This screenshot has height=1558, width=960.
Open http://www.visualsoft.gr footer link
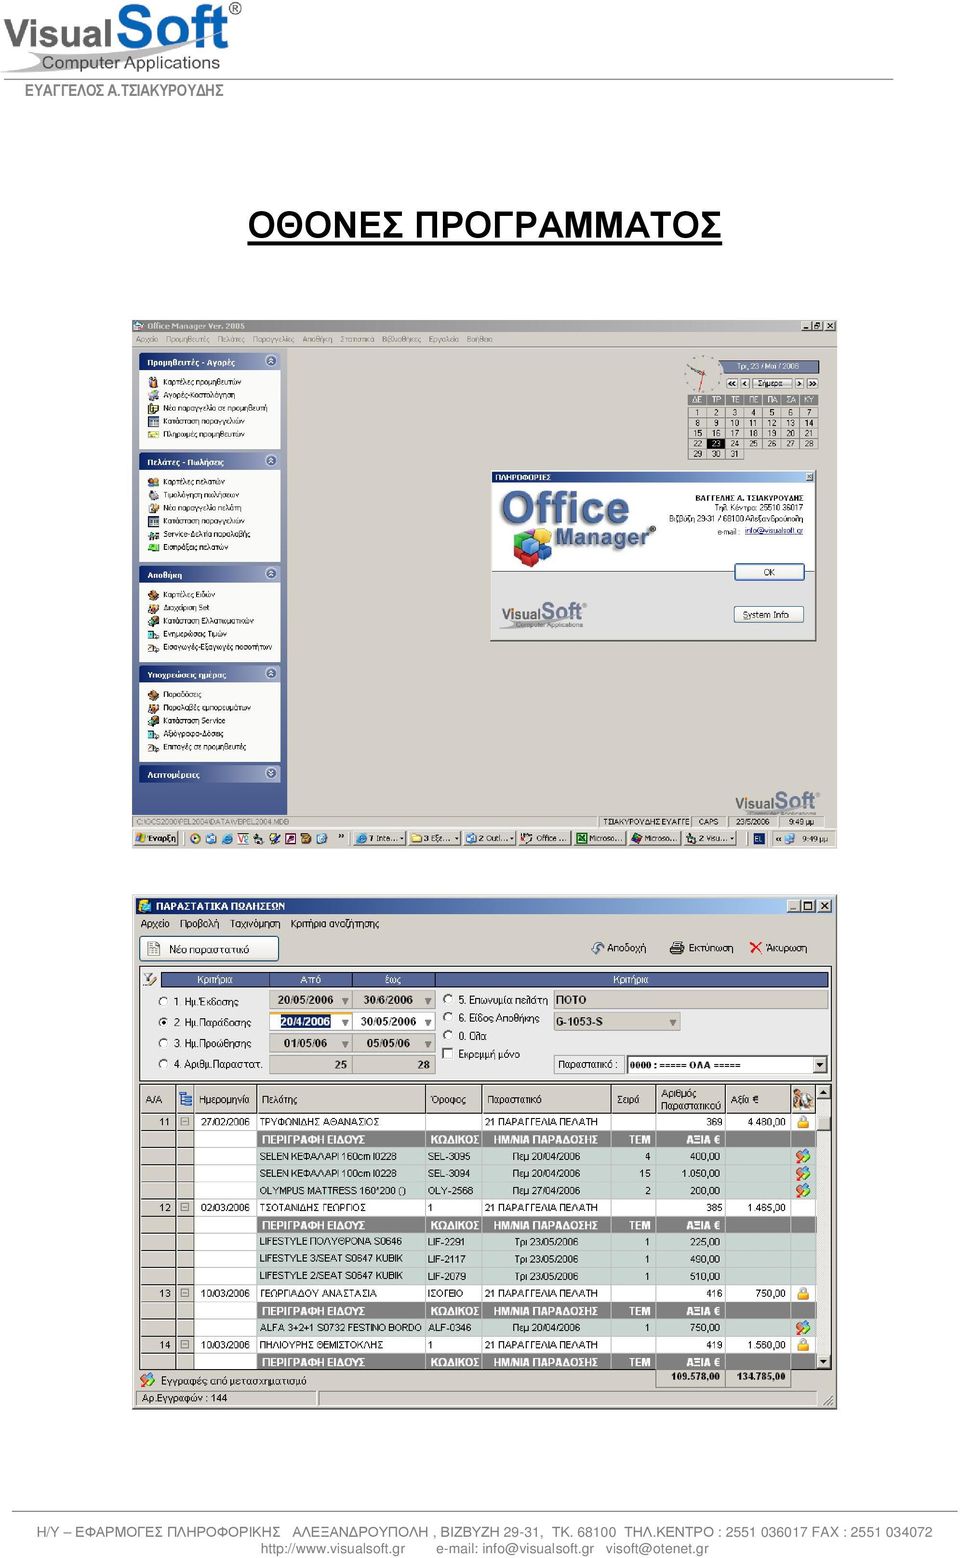click(333, 1549)
